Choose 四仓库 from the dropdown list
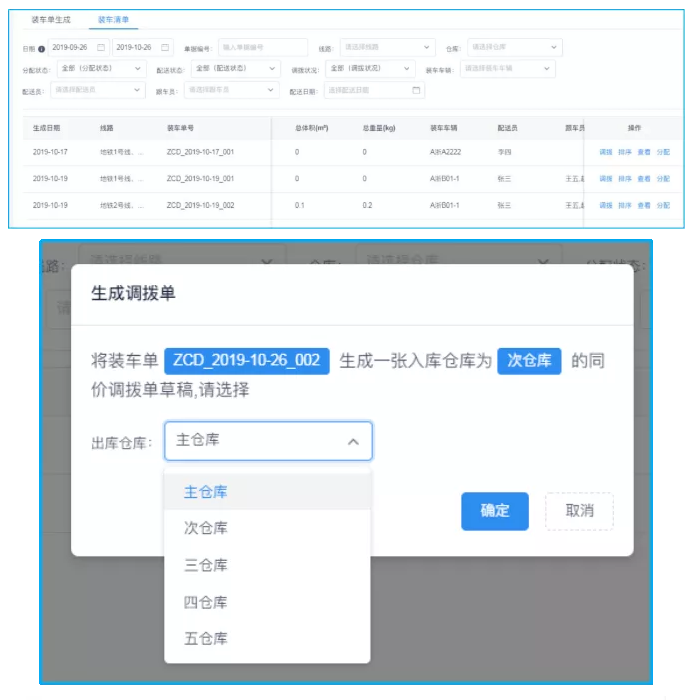 tap(267, 602)
